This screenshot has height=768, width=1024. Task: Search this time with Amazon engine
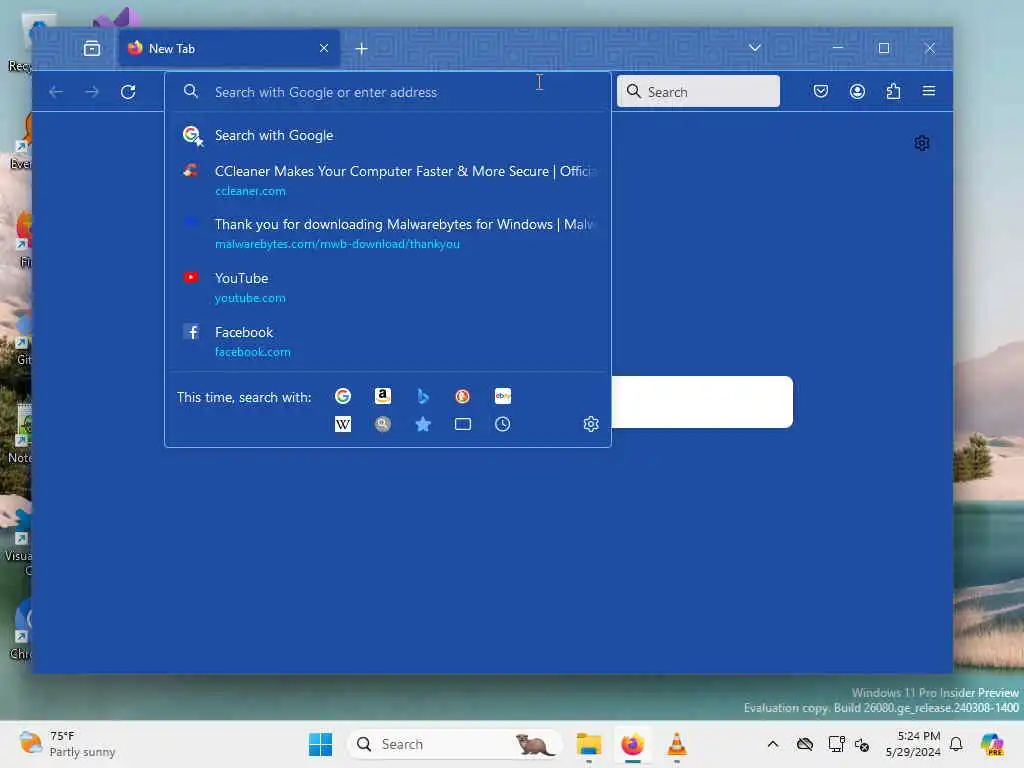point(383,396)
